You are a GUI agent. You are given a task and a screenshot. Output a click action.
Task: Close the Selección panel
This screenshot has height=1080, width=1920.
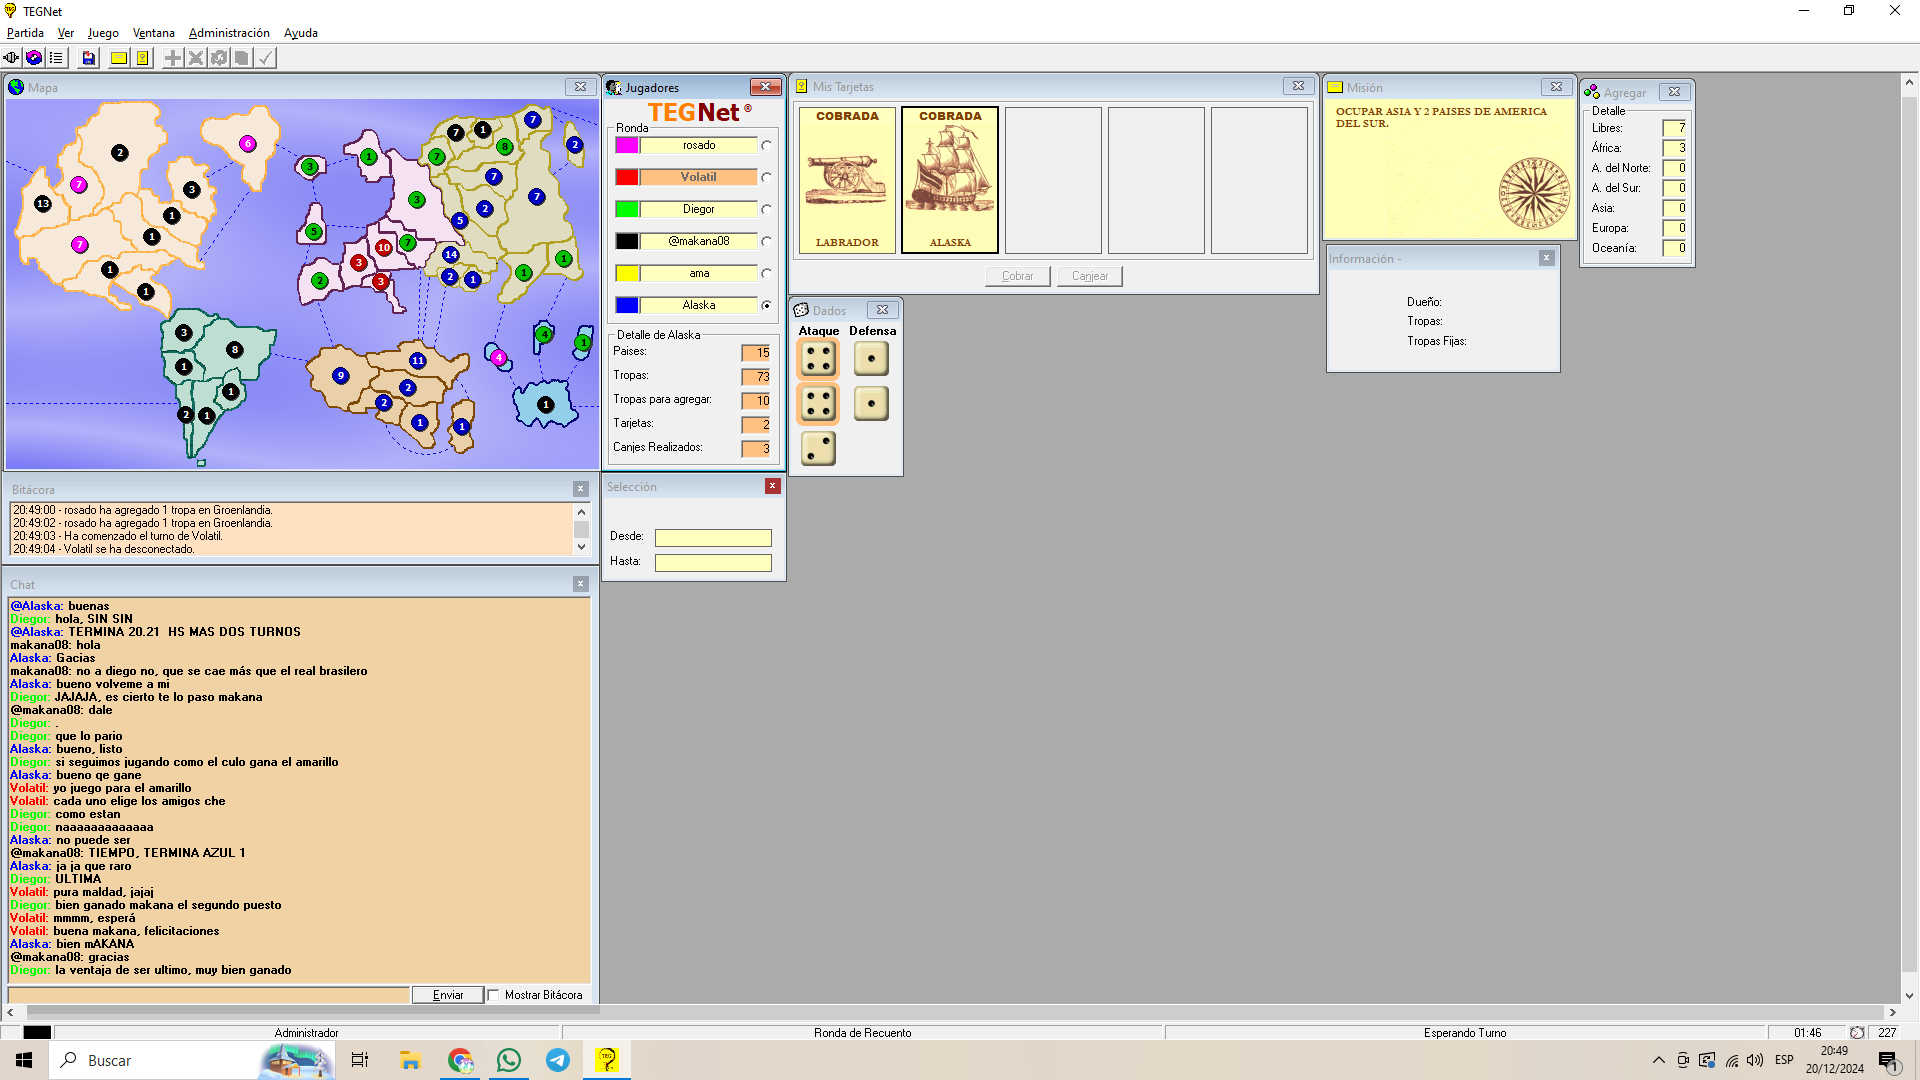[773, 486]
